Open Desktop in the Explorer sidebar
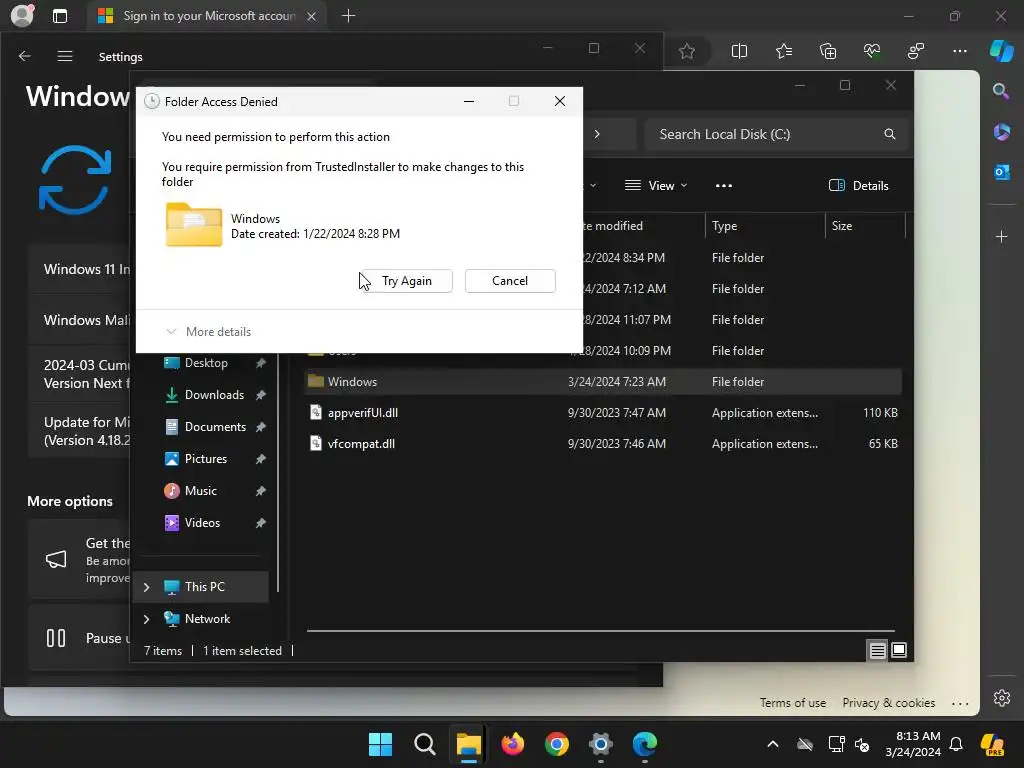The width and height of the screenshot is (1024, 768). pyautogui.click(x=206, y=362)
